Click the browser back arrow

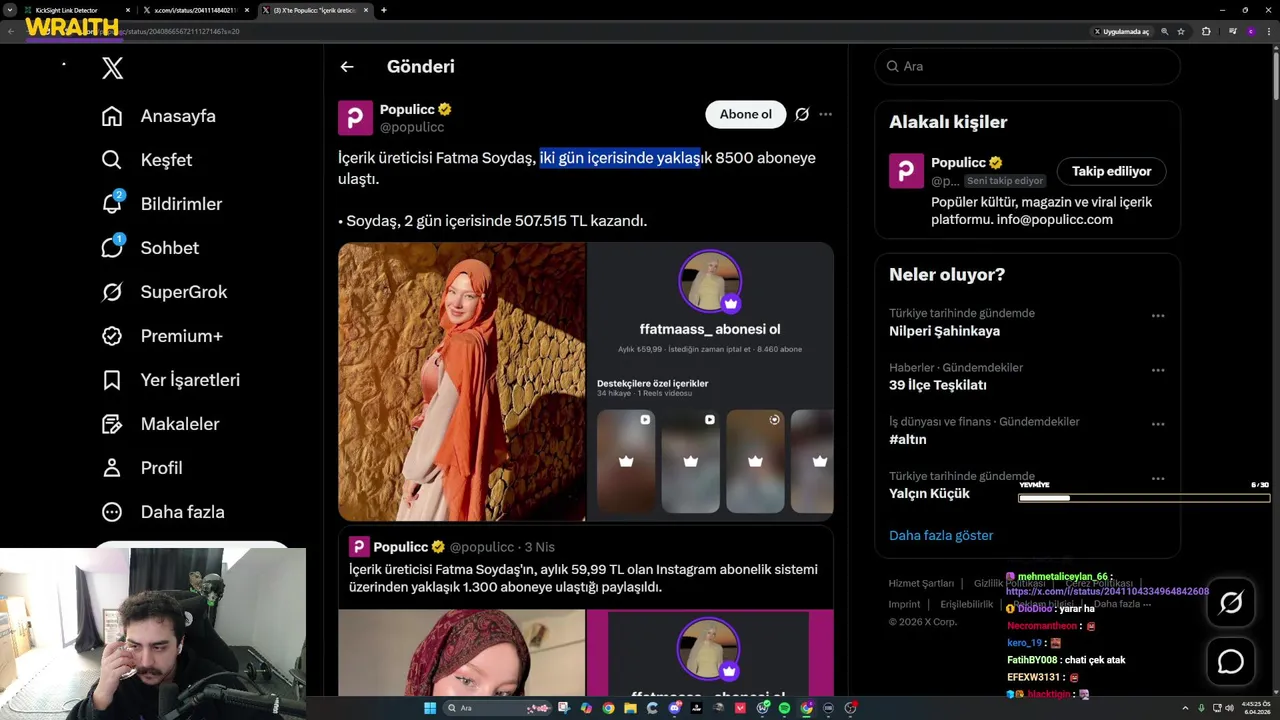(x=10, y=31)
